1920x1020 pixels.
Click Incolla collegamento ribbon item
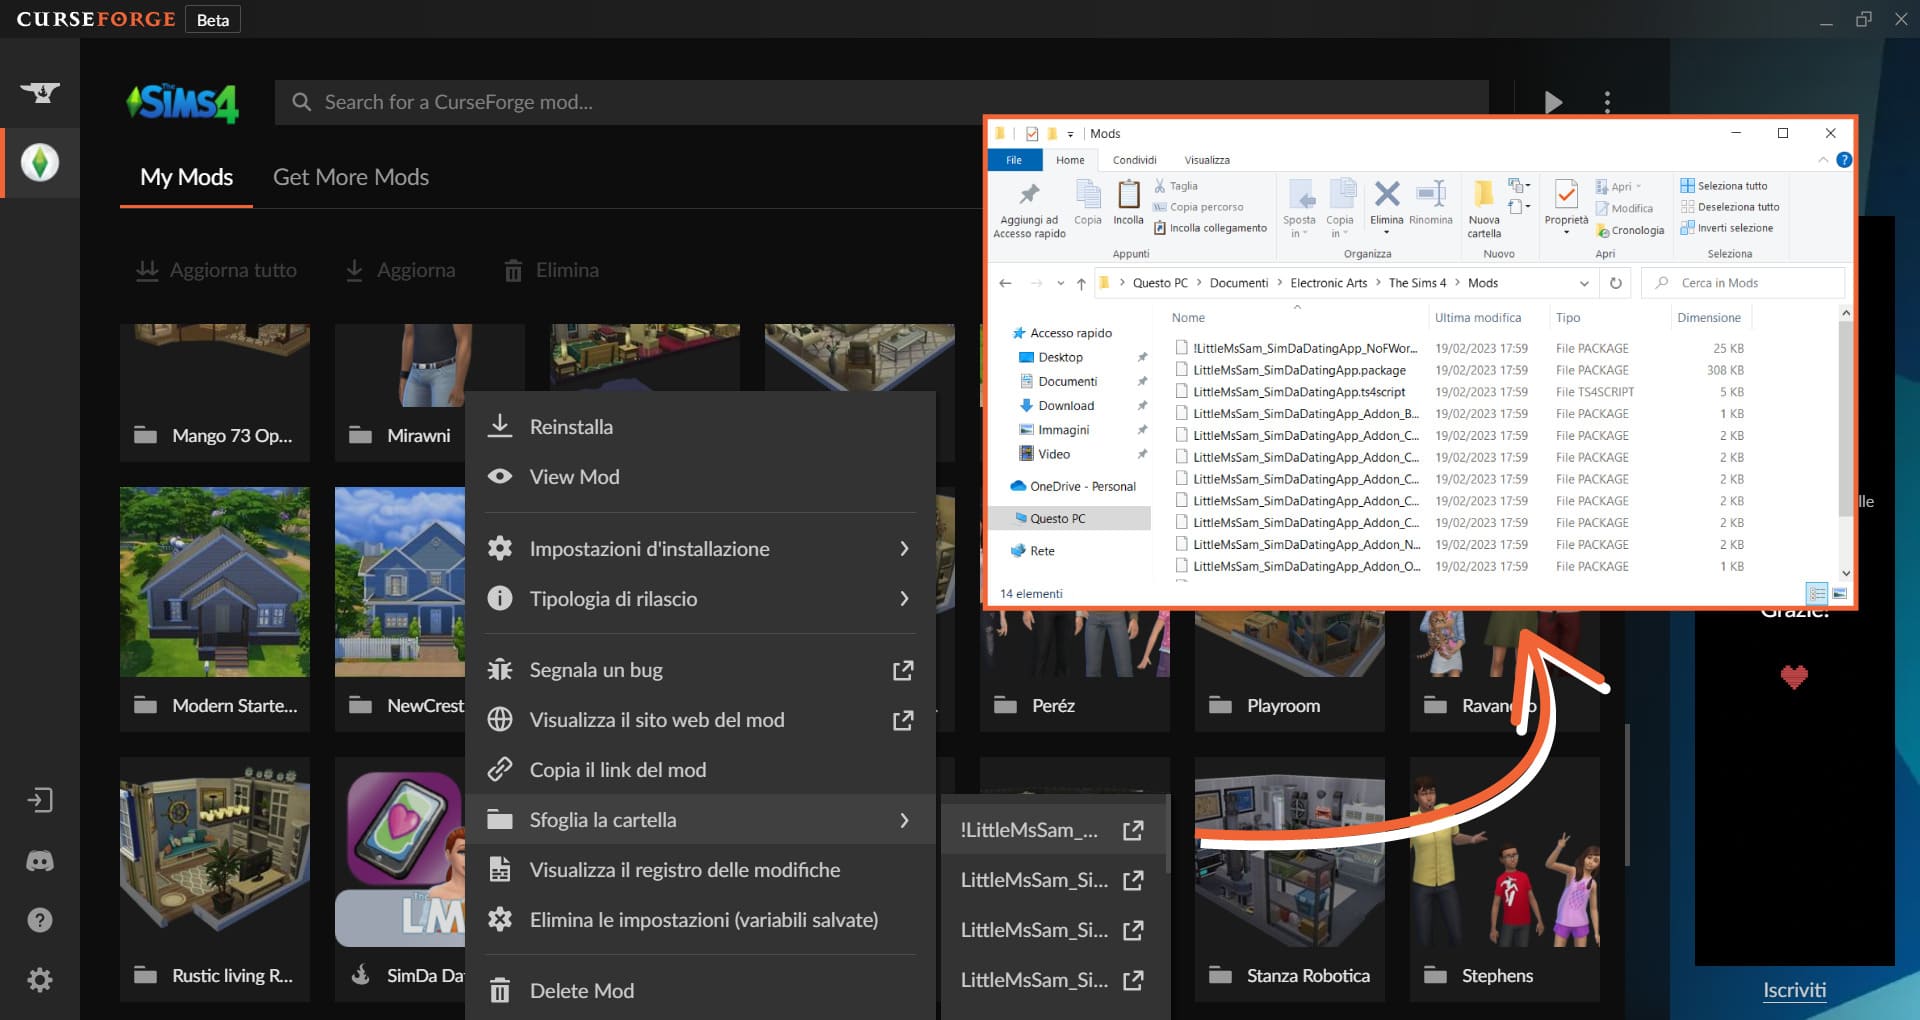click(x=1210, y=228)
